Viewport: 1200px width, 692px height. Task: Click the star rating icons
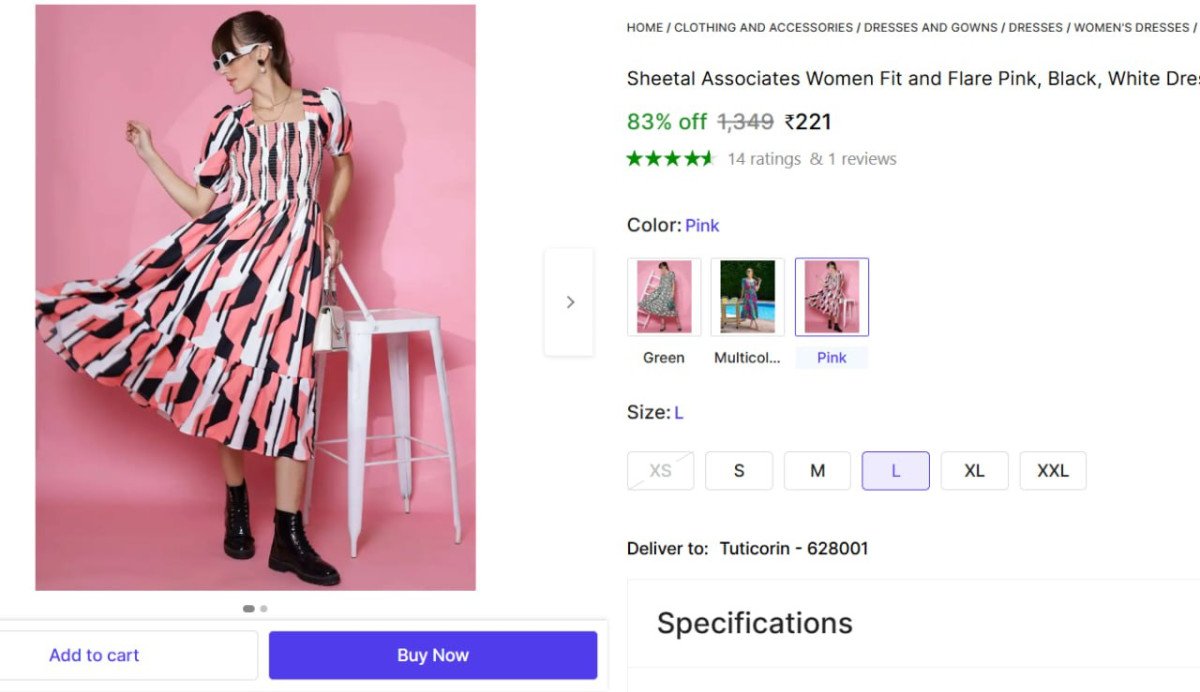(x=670, y=159)
